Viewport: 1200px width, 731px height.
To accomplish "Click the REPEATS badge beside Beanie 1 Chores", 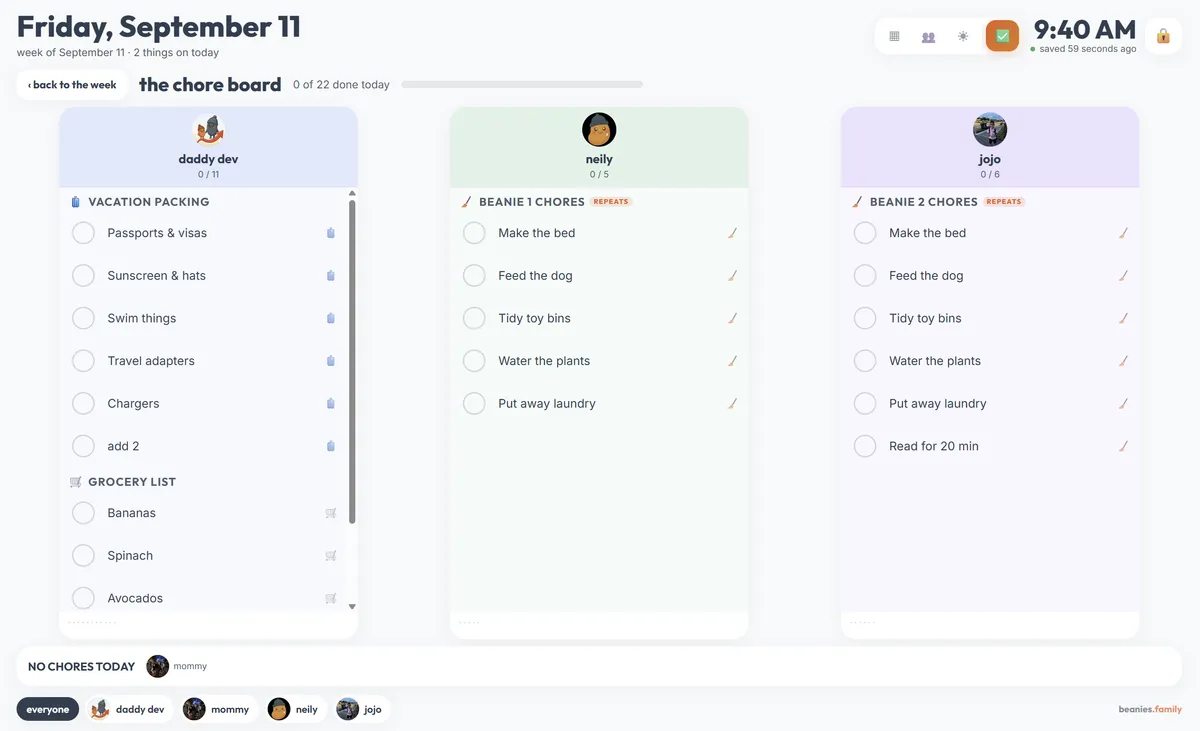I will pyautogui.click(x=611, y=201).
